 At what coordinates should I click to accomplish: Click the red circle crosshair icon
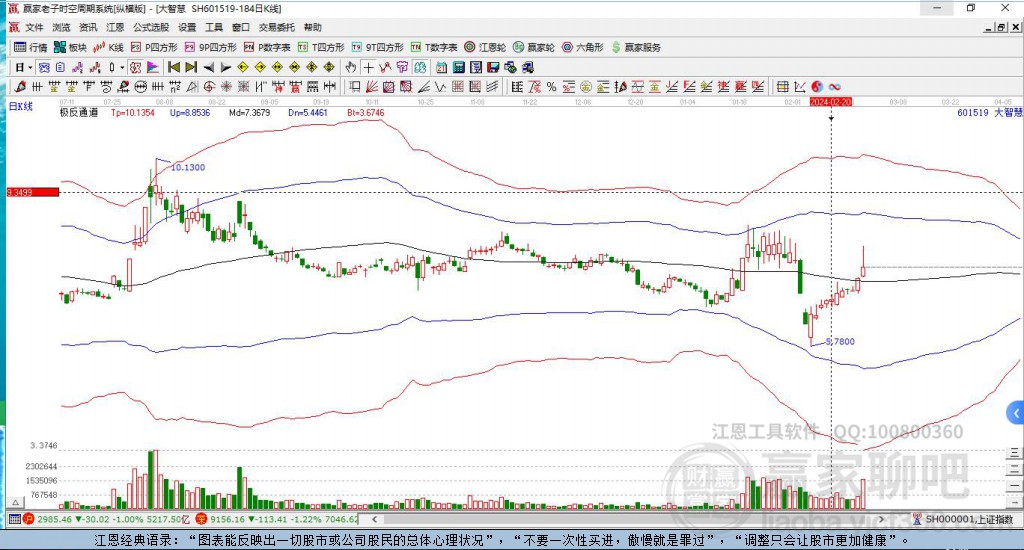[x=209, y=86]
